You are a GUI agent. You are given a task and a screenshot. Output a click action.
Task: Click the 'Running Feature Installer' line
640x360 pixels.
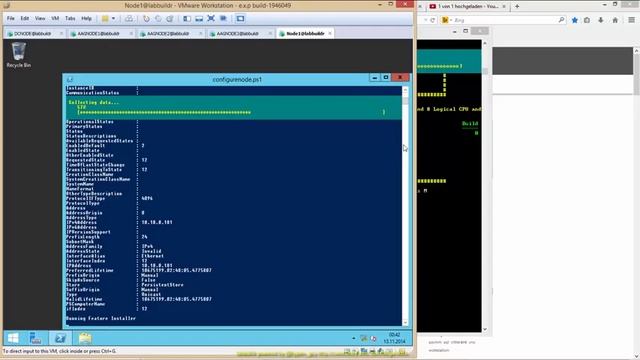click(x=101, y=318)
